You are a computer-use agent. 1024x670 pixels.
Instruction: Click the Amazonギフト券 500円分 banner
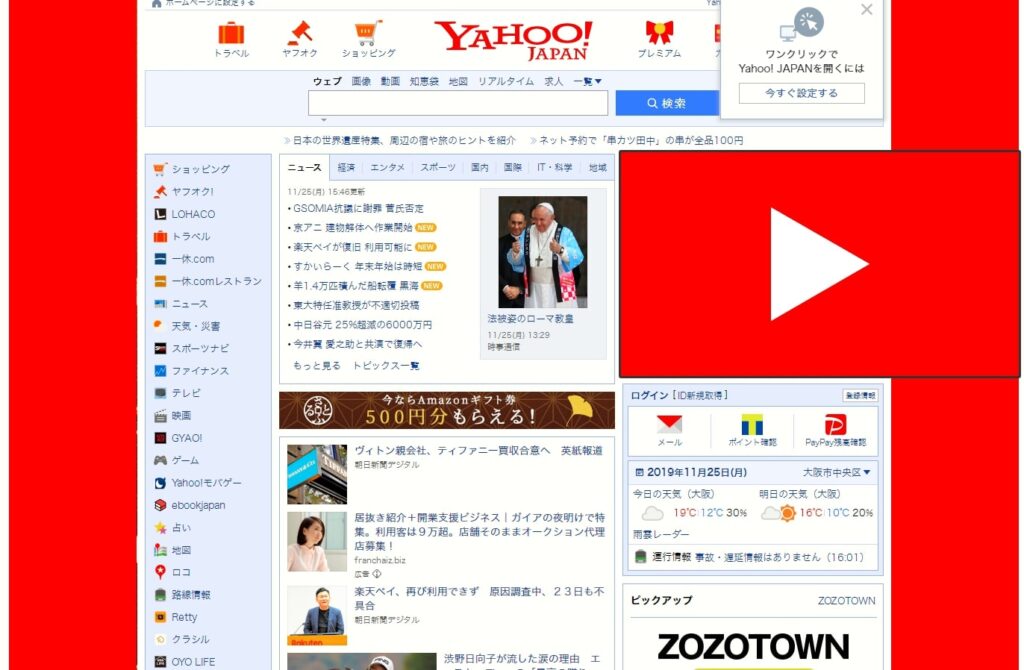pyautogui.click(x=447, y=410)
